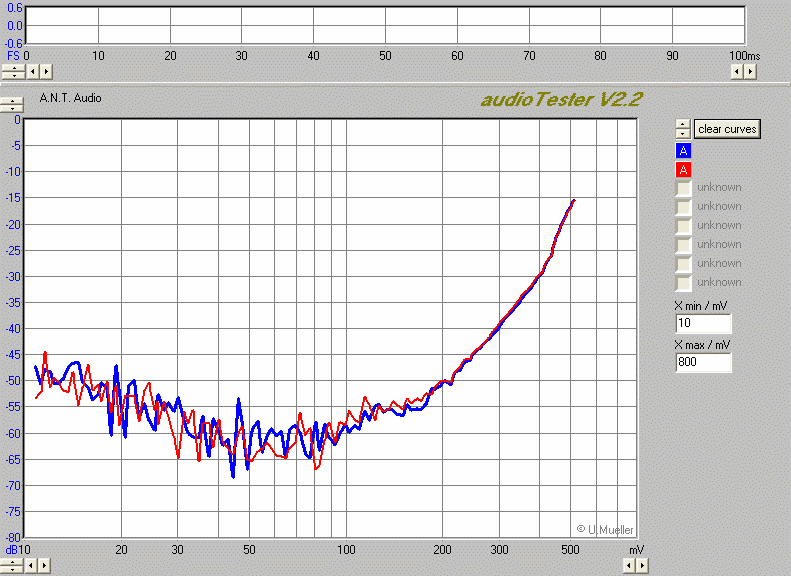
Task: Tick the fifth unknown curve checkbox
Action: [x=683, y=264]
